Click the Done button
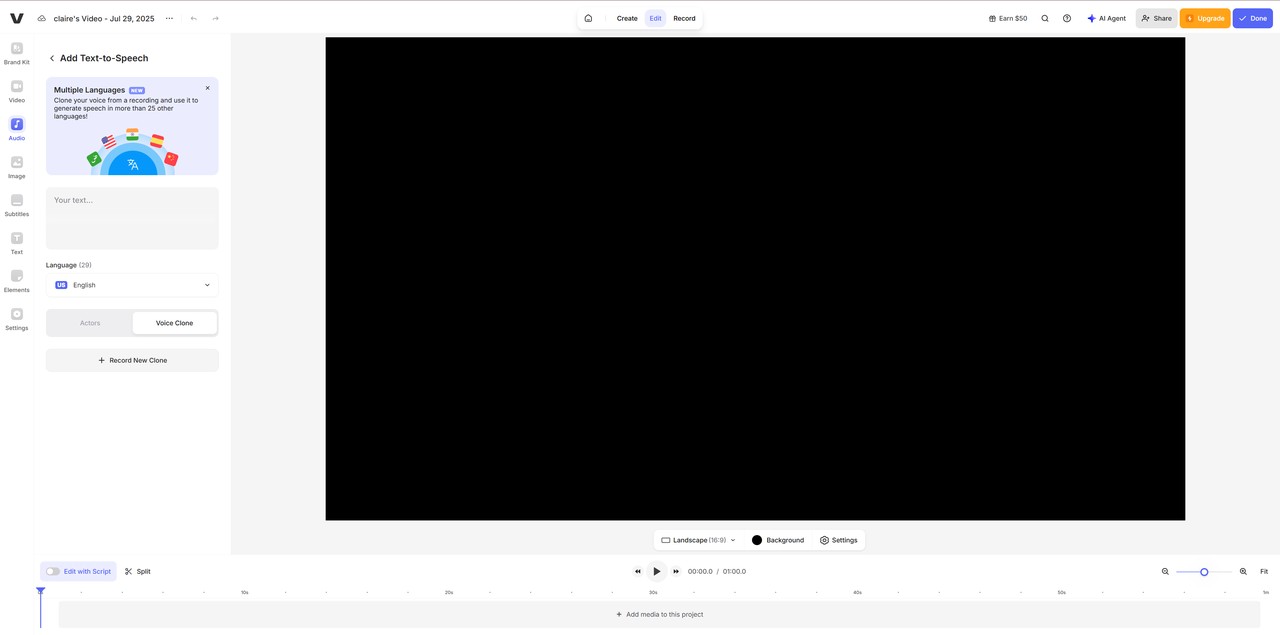Image resolution: width=1280 pixels, height=635 pixels. tap(1253, 18)
